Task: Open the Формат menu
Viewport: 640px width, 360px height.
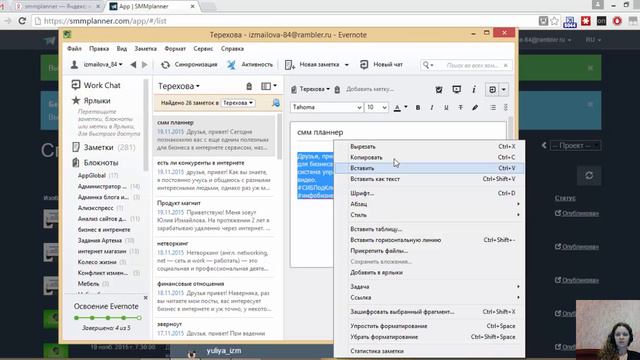Action: (175, 49)
